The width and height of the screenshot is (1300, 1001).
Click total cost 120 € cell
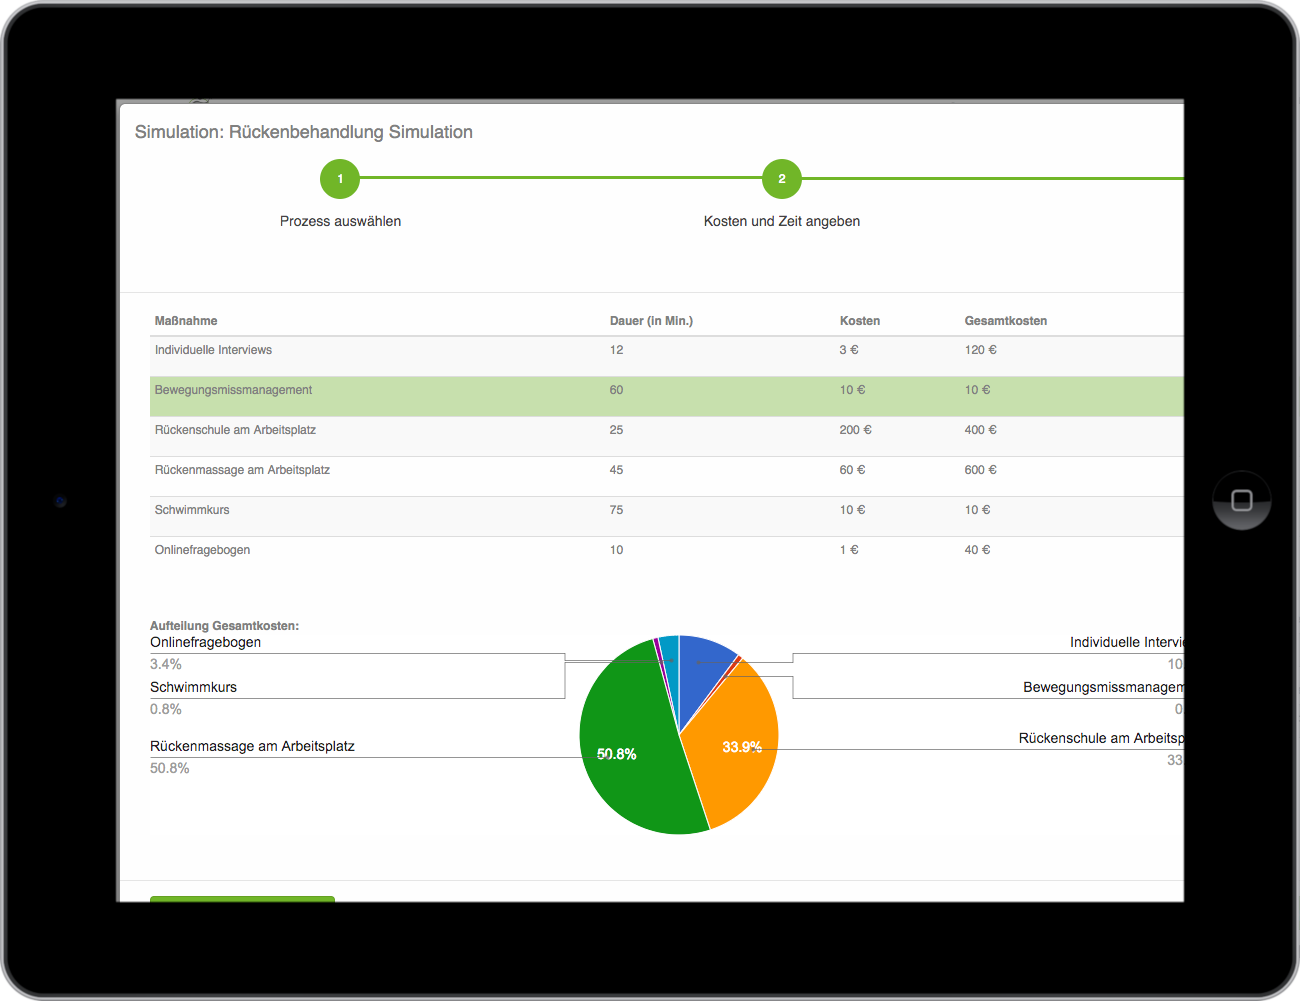pyautogui.click(x=981, y=350)
